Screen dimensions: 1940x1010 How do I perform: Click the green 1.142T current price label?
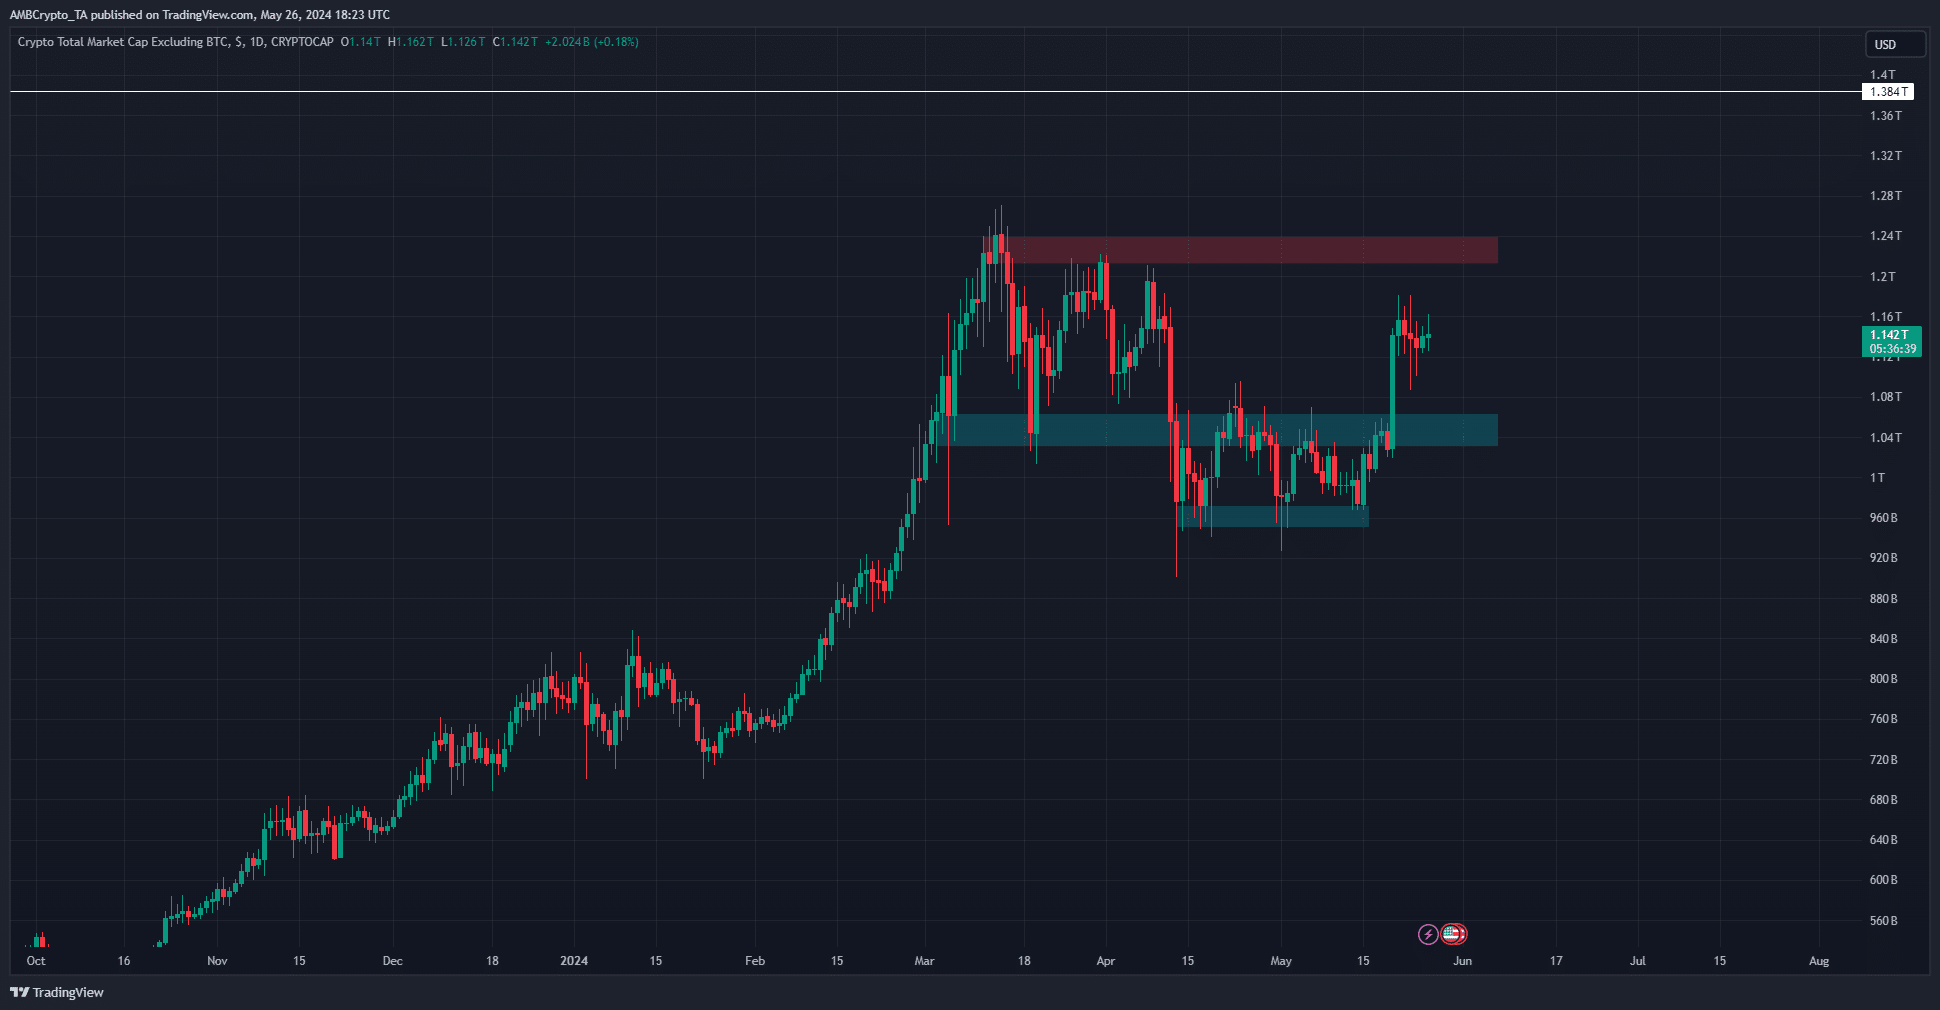click(1891, 335)
